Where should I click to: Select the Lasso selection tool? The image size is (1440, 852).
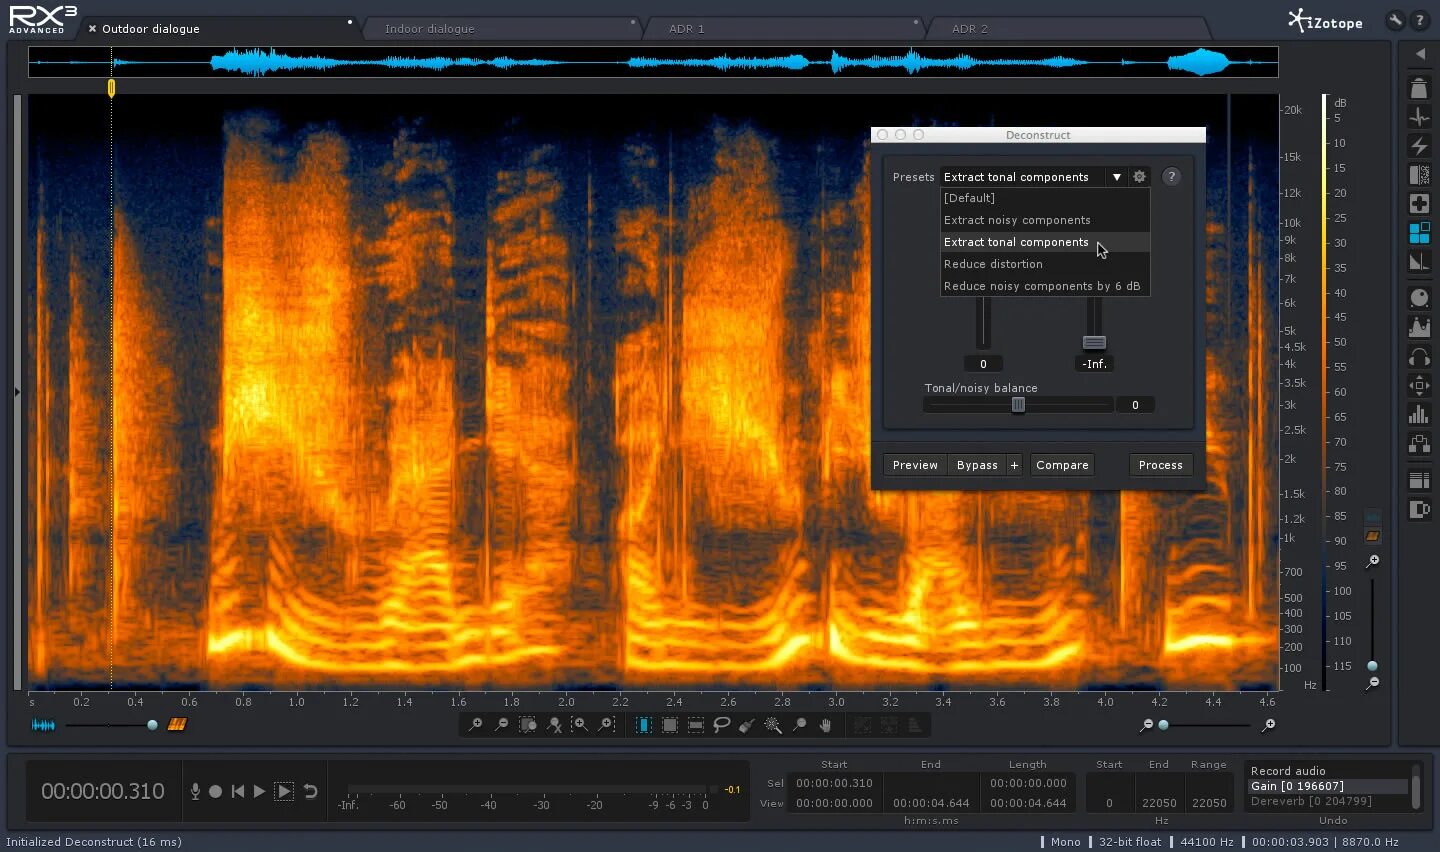point(721,725)
